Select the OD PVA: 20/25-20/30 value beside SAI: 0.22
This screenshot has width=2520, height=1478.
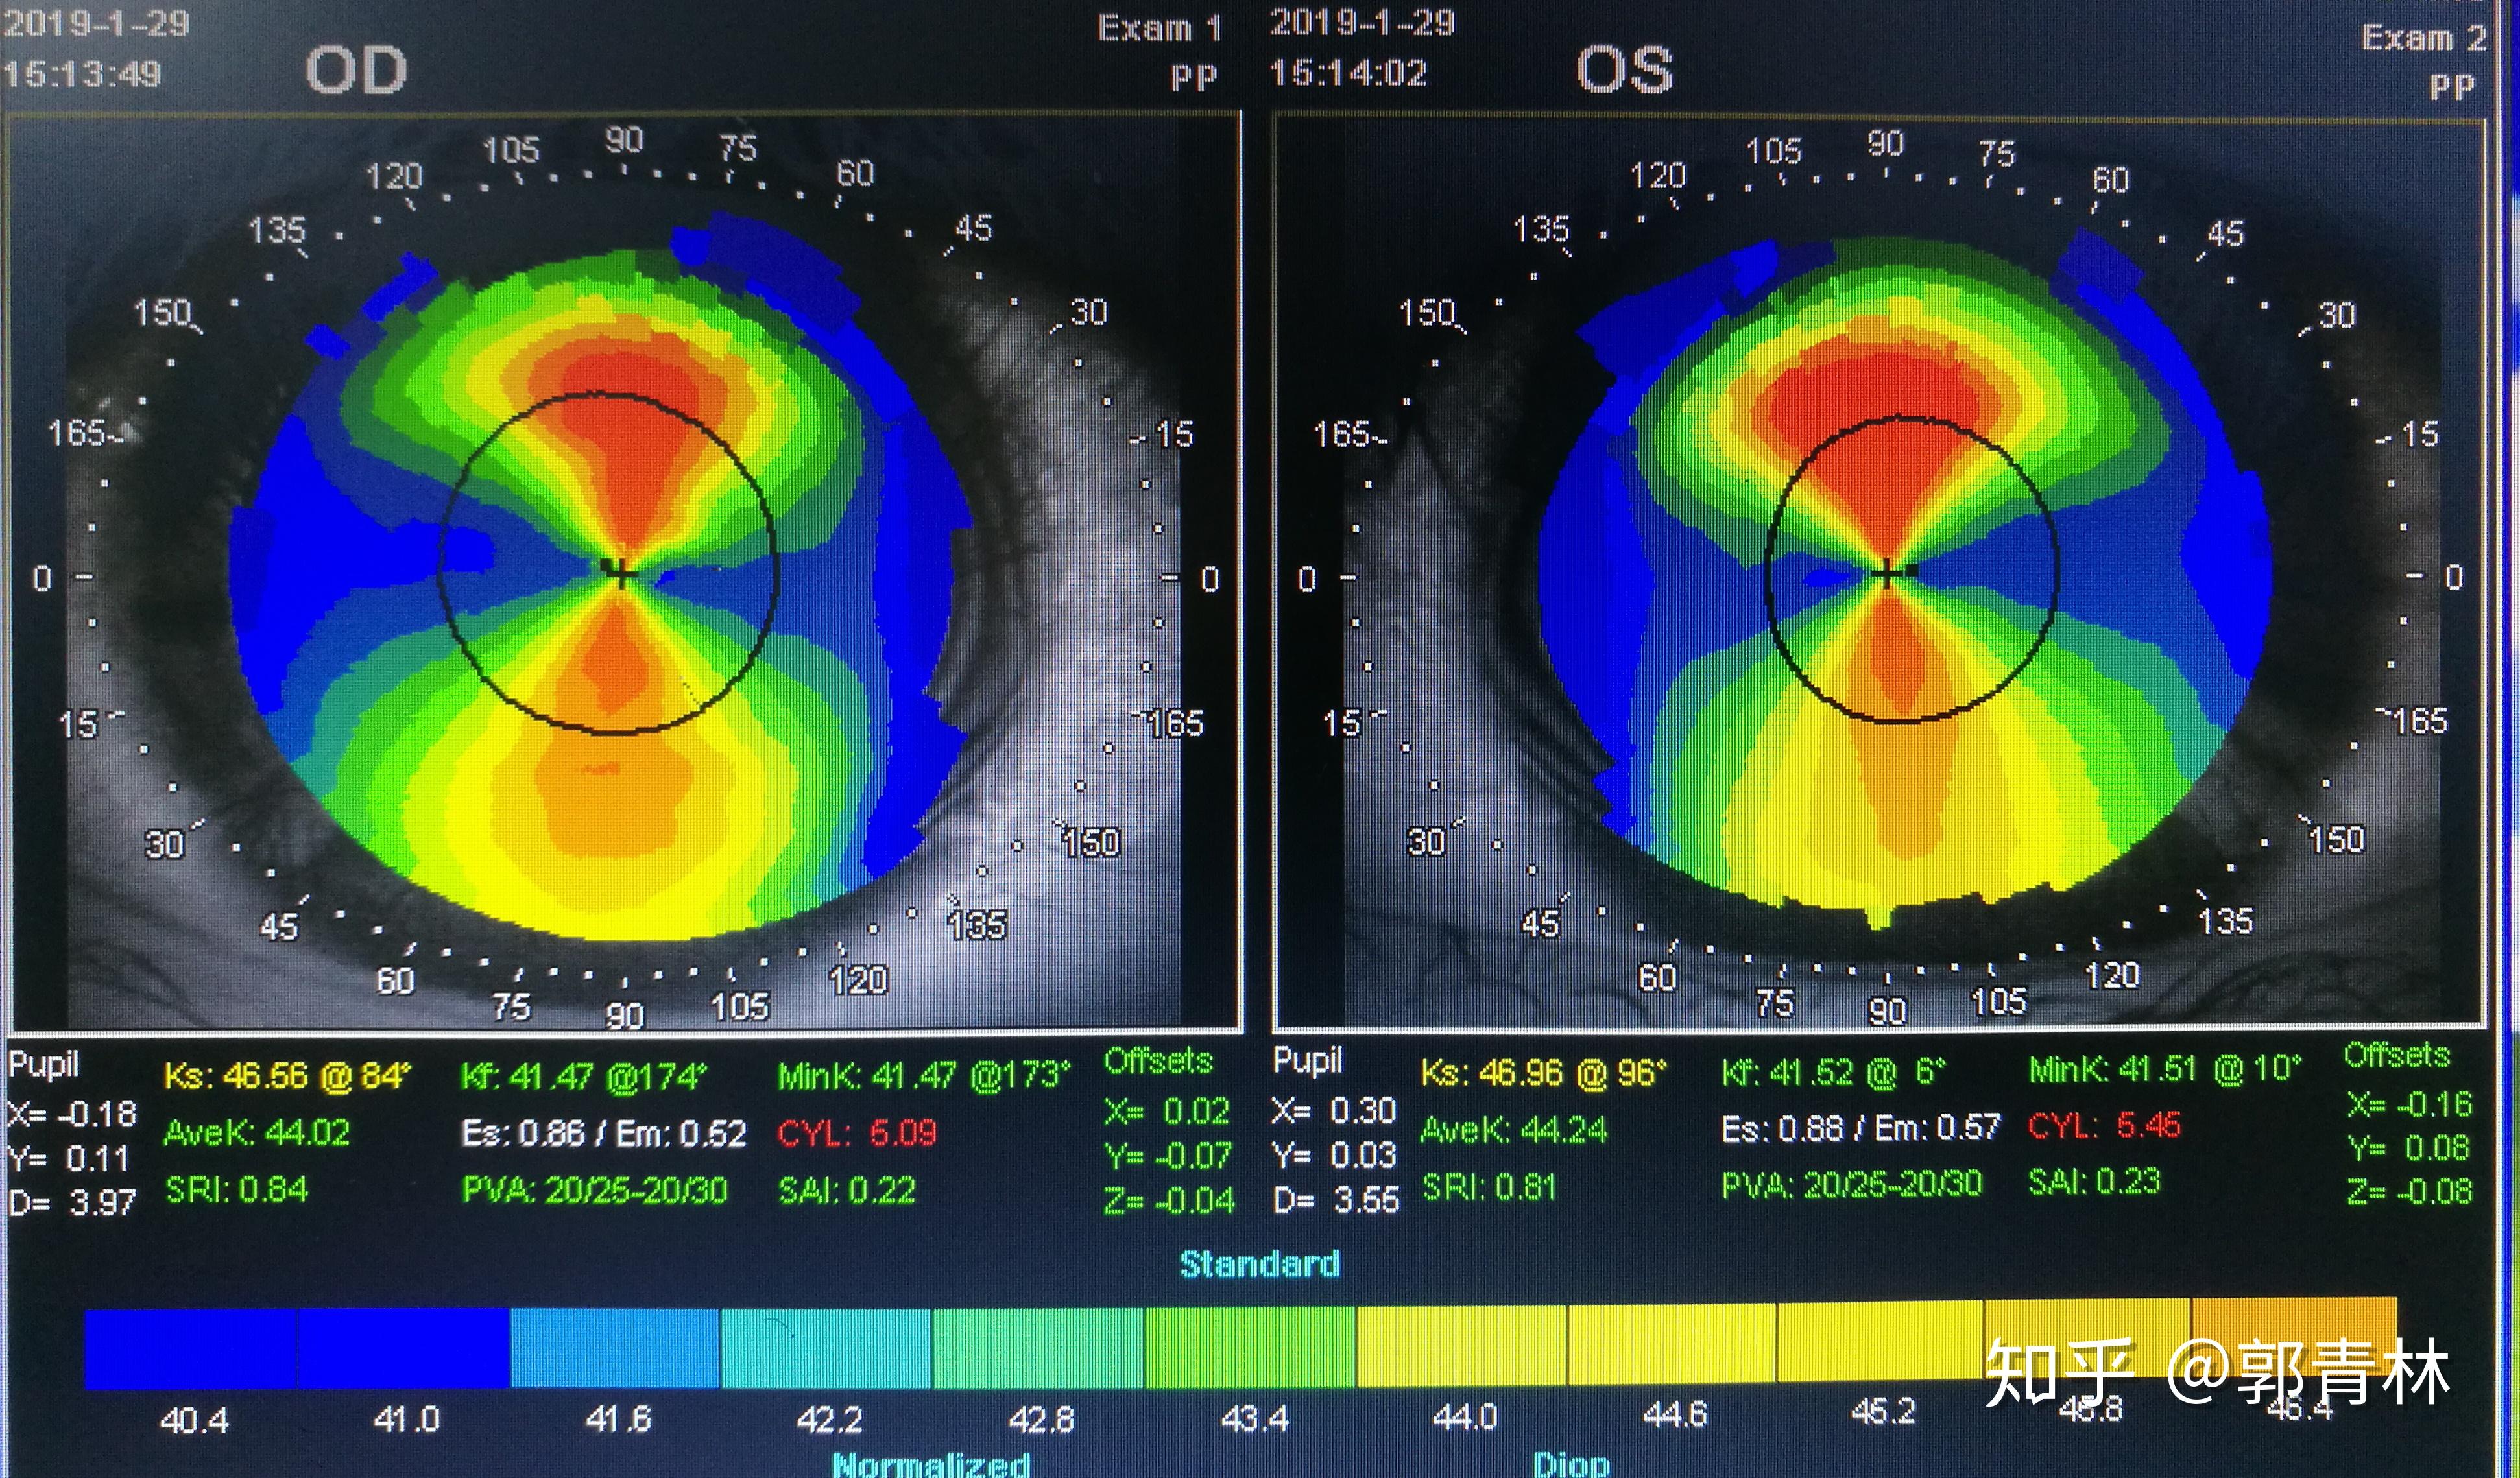click(594, 1190)
